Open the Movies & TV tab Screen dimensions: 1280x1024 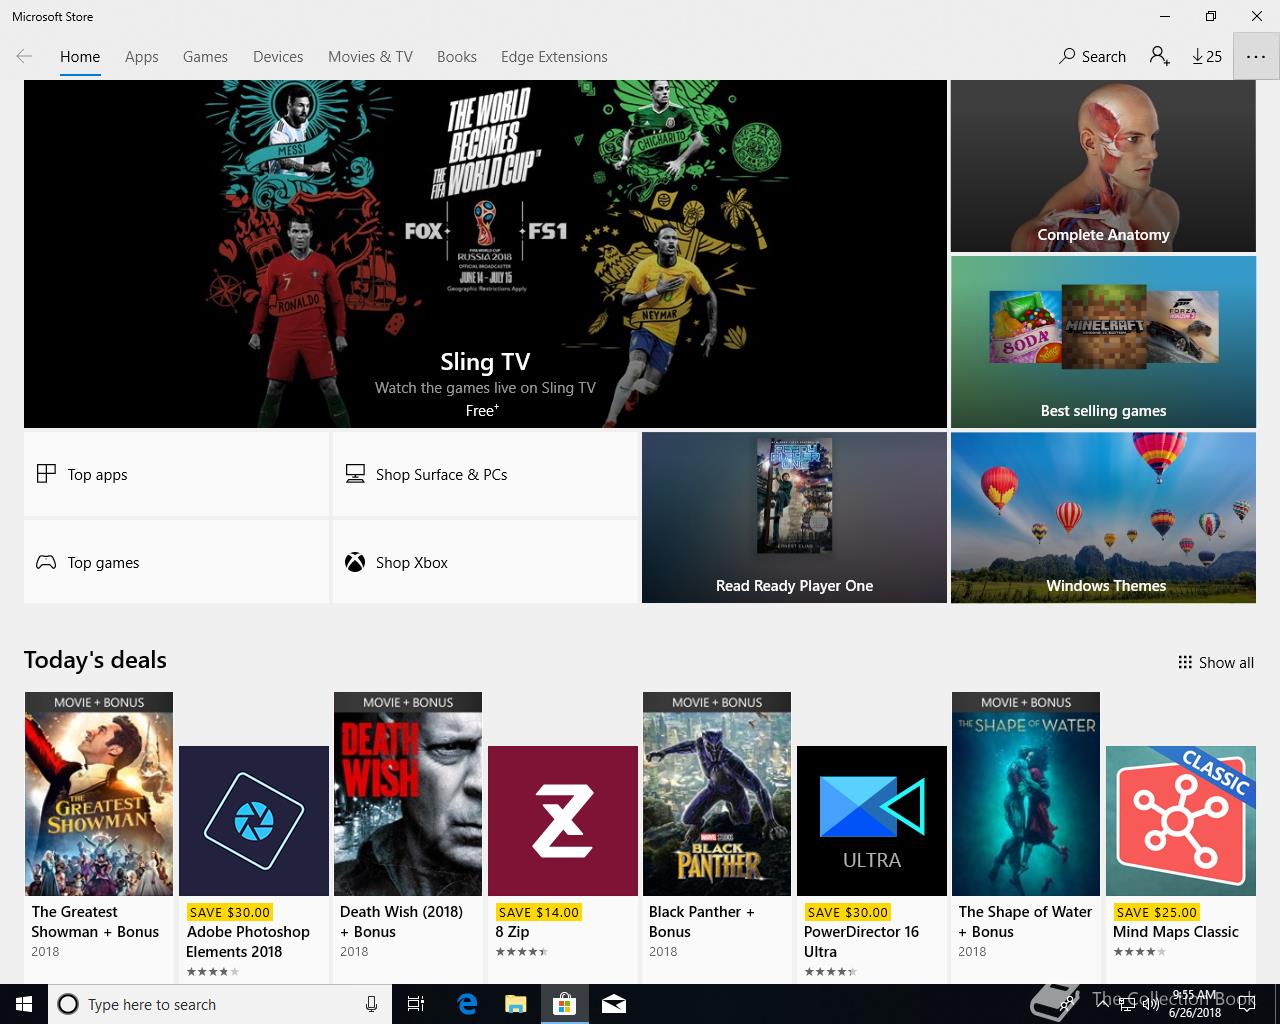pos(370,57)
